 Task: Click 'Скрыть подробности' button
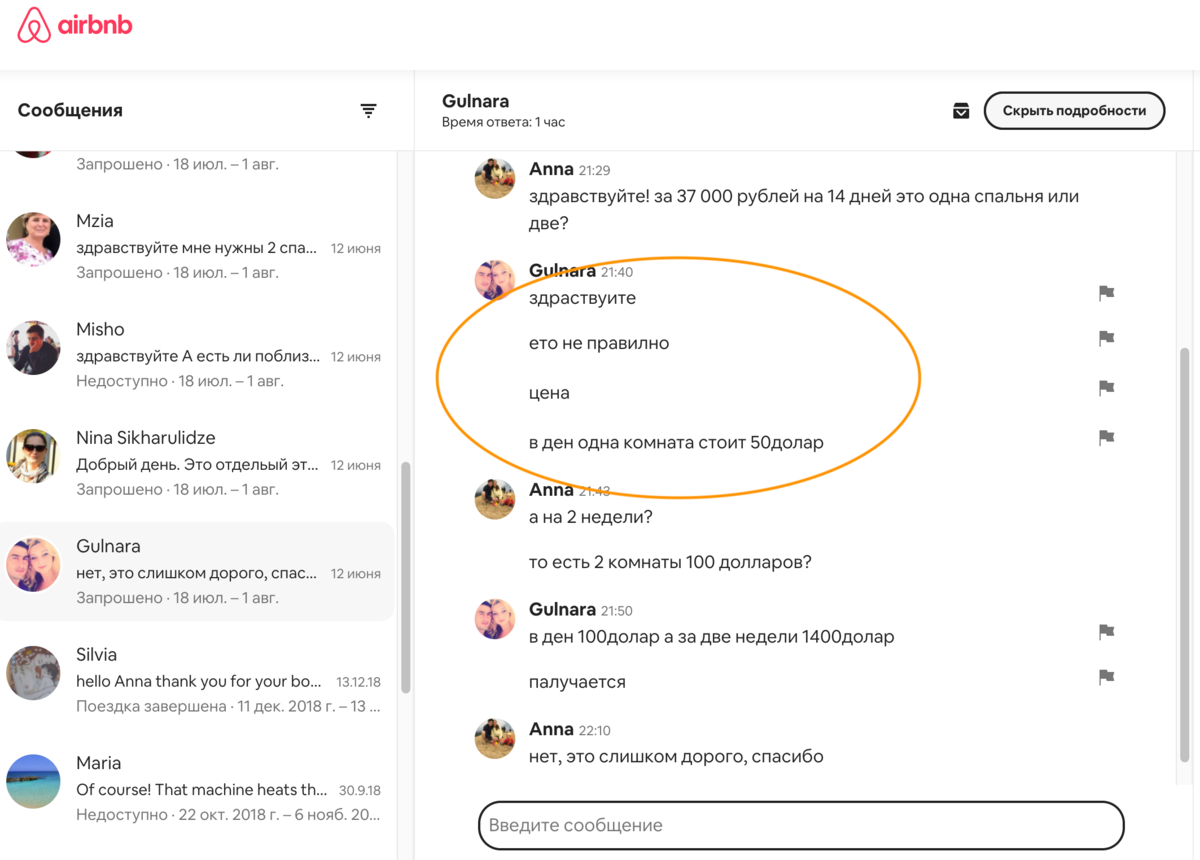pyautogui.click(x=1074, y=111)
